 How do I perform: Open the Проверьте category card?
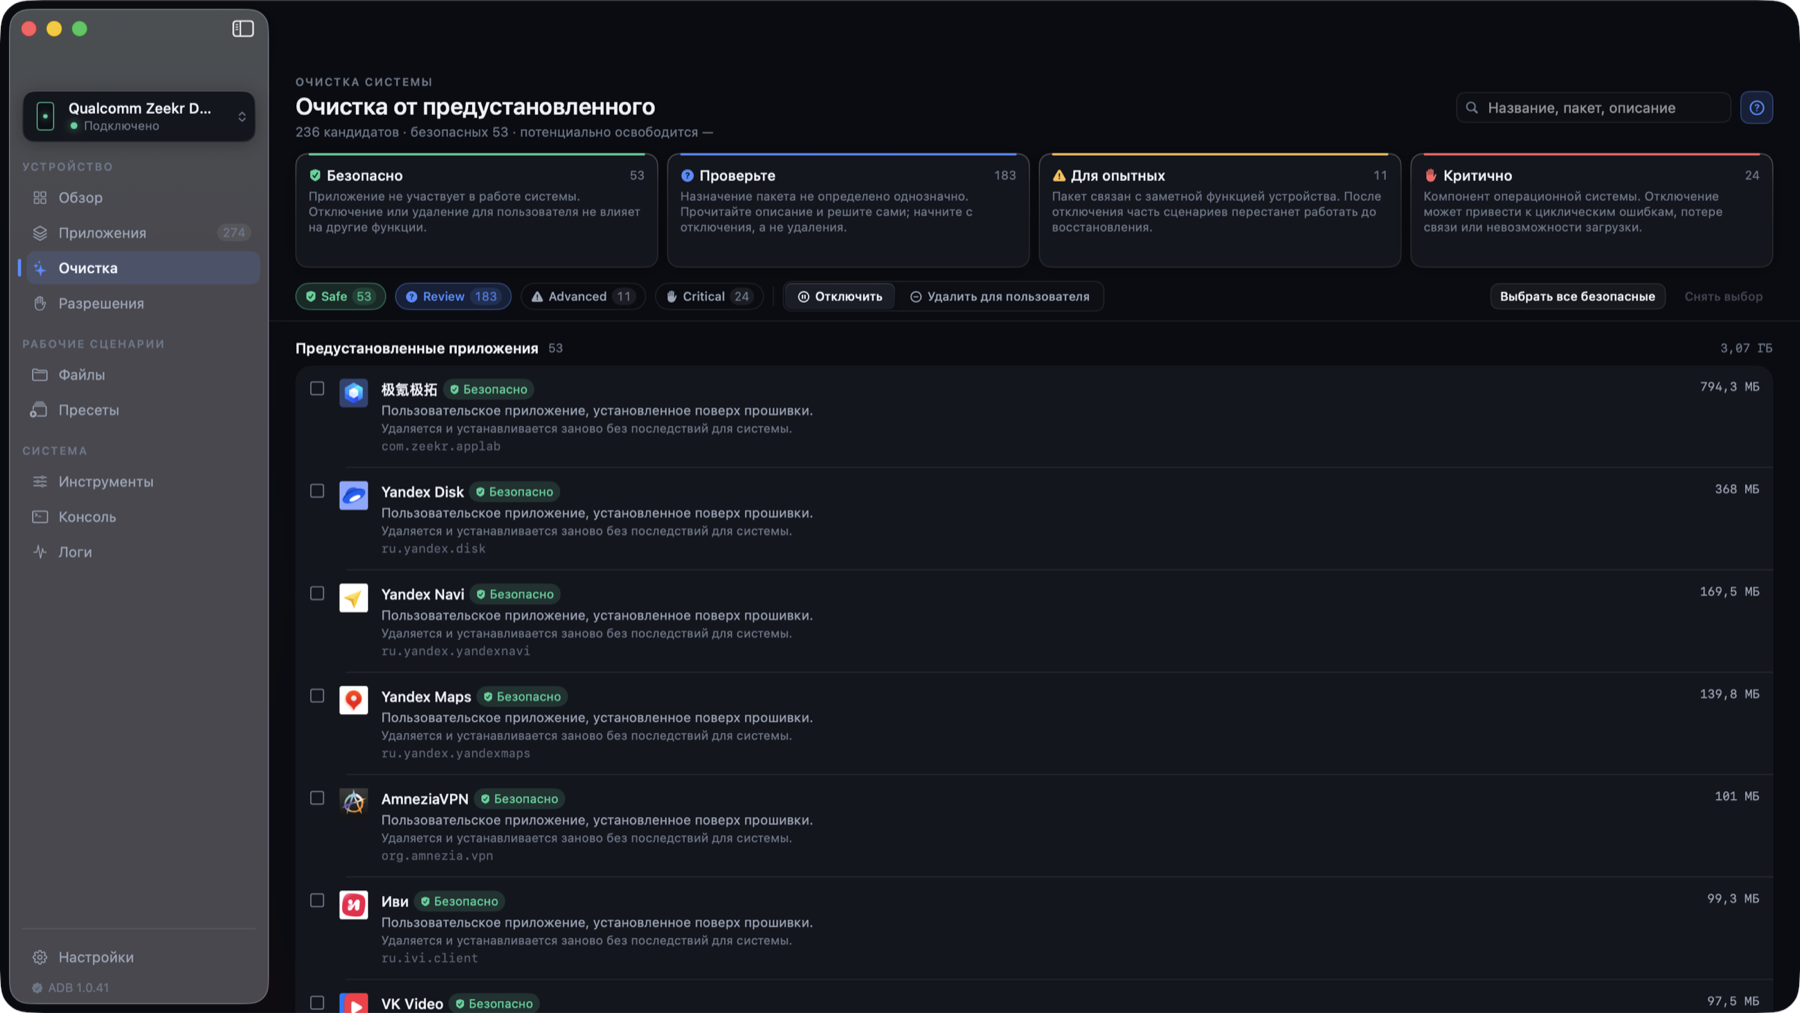pos(848,210)
